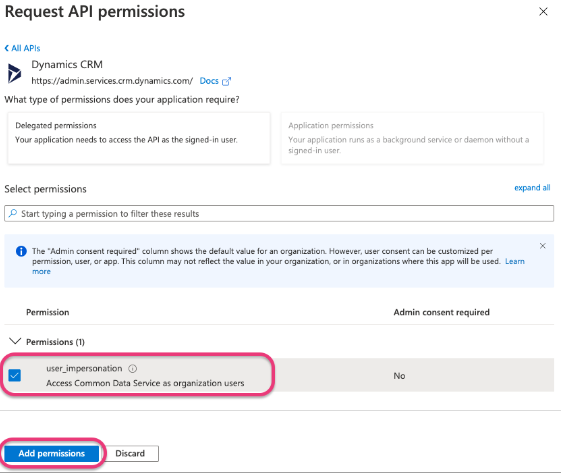Click the info icon next to user_impersonation
This screenshot has width=561, height=473.
coord(132,369)
